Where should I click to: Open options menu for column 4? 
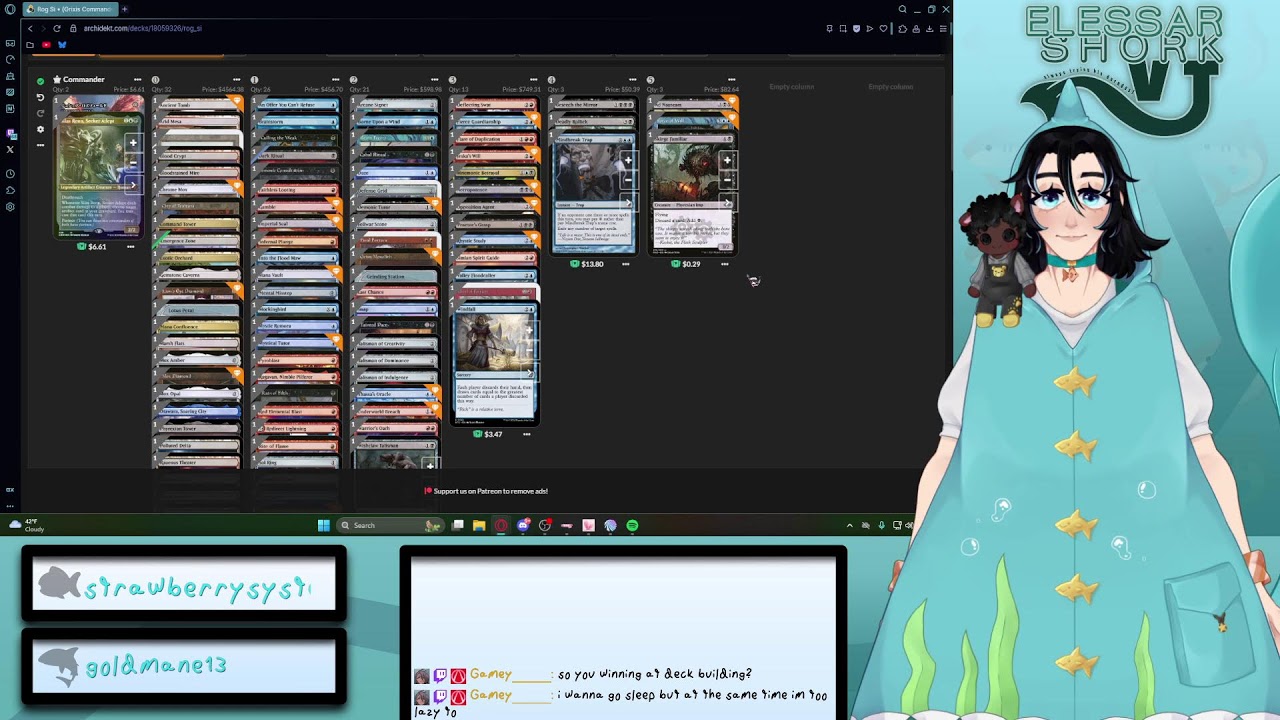[633, 79]
